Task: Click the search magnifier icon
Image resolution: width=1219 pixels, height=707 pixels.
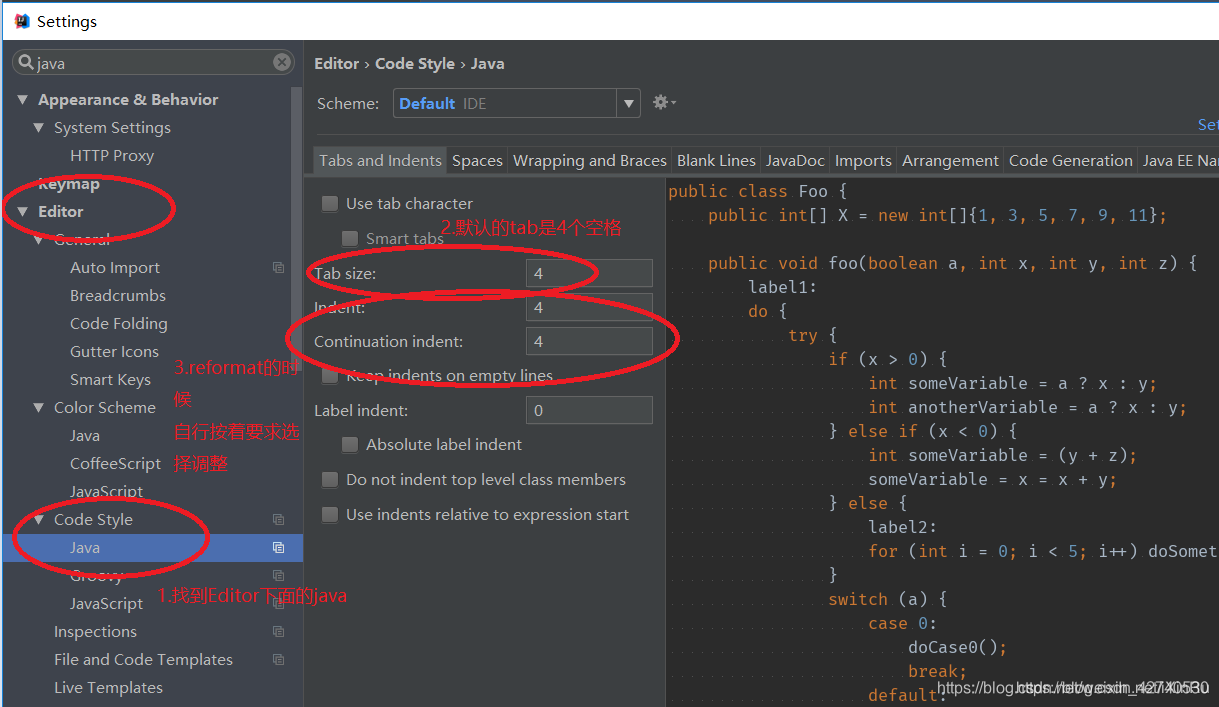Action: click(26, 63)
